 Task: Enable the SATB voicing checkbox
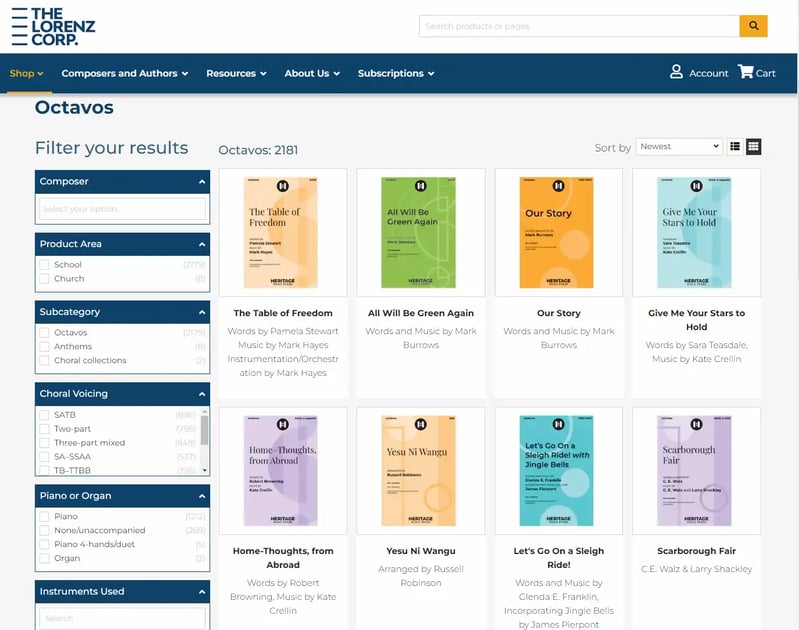44,415
